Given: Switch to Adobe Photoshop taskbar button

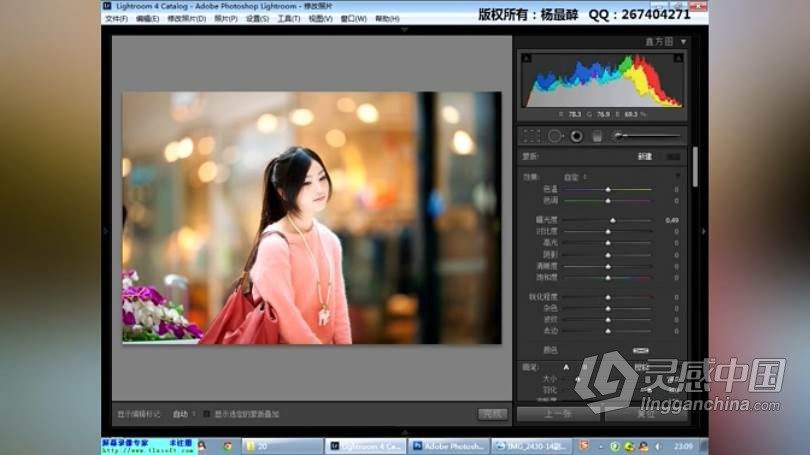Looking at the screenshot, I should [x=448, y=446].
